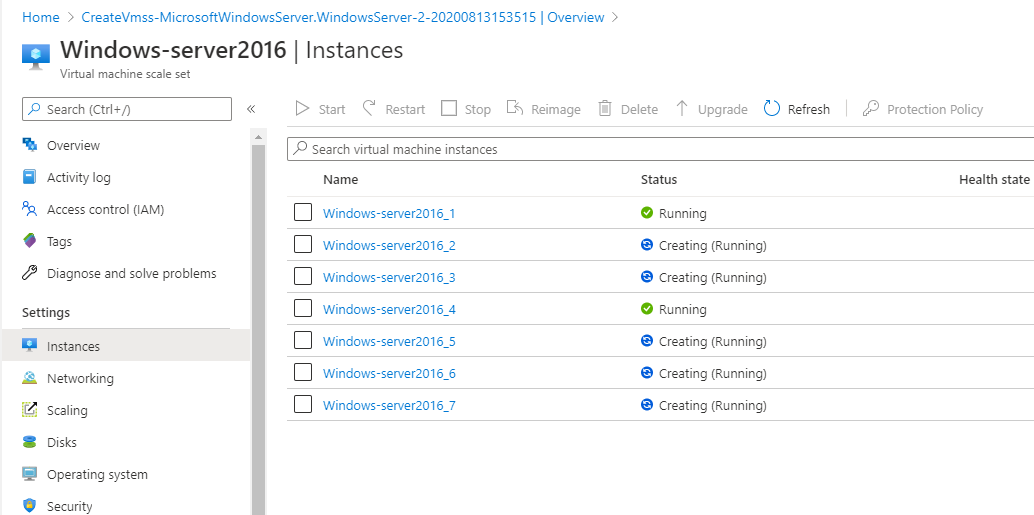Click the blue Creating status icon for Windows-server2016_2
Image resolution: width=1034 pixels, height=515 pixels.
[647, 245]
